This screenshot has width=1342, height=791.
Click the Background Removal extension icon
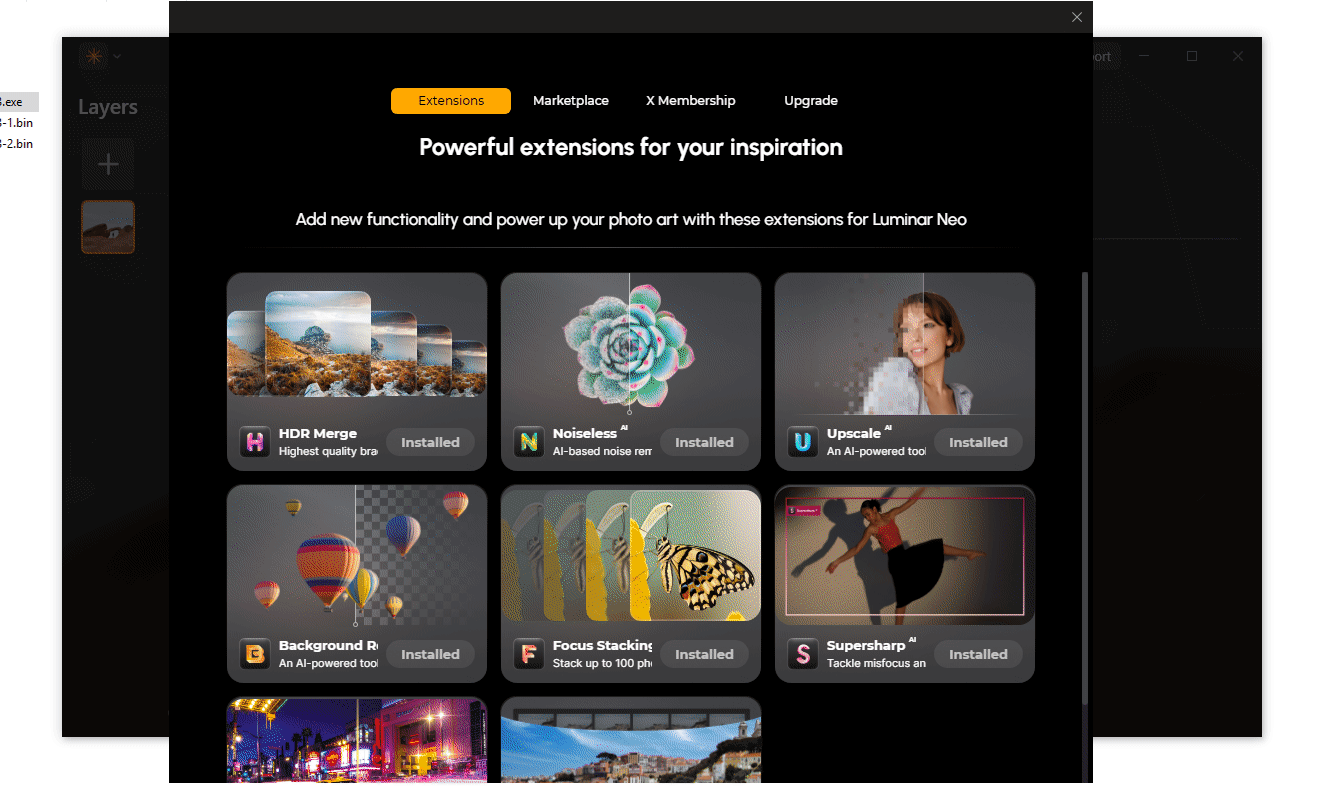tap(255, 654)
